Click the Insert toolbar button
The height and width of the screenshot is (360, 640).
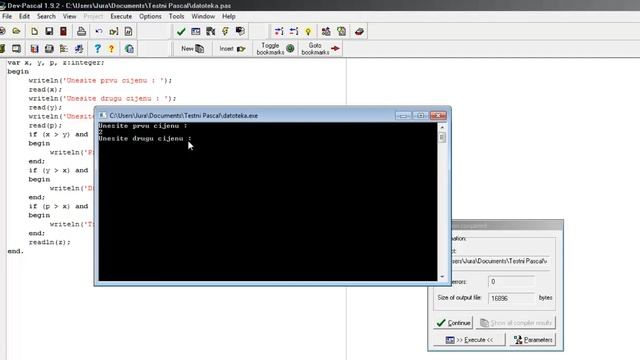pos(232,49)
